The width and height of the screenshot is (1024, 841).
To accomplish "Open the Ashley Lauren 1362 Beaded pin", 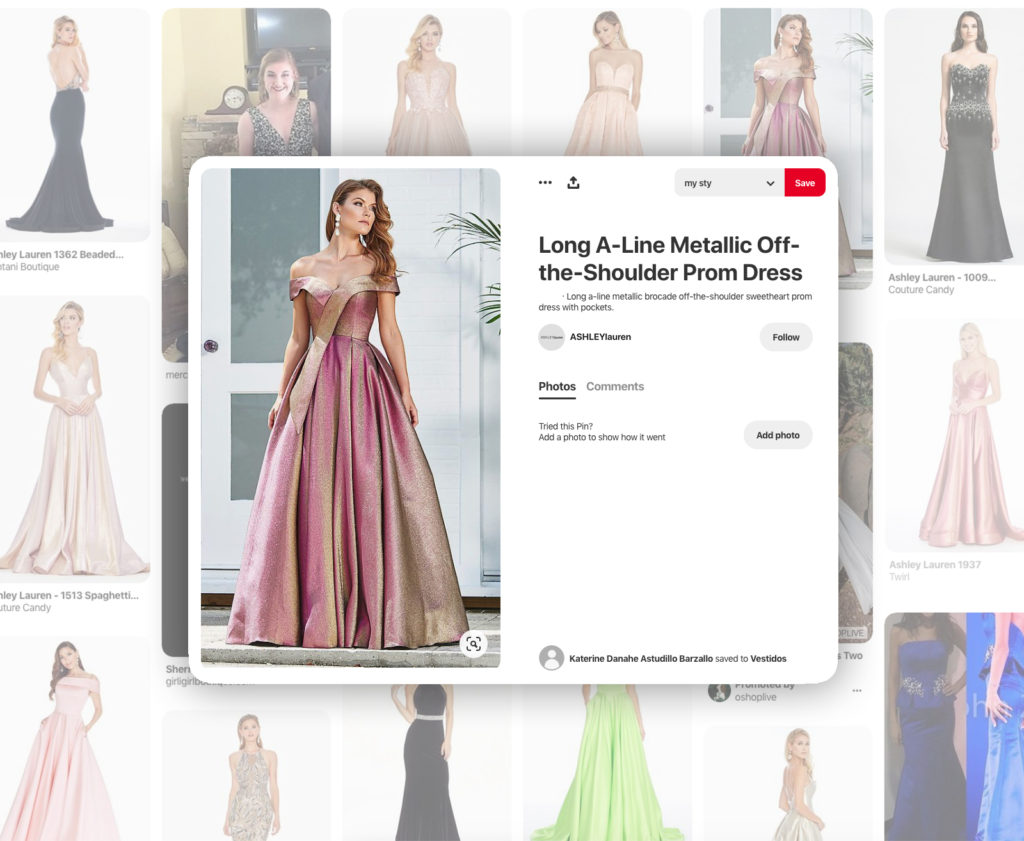I will point(75,124).
